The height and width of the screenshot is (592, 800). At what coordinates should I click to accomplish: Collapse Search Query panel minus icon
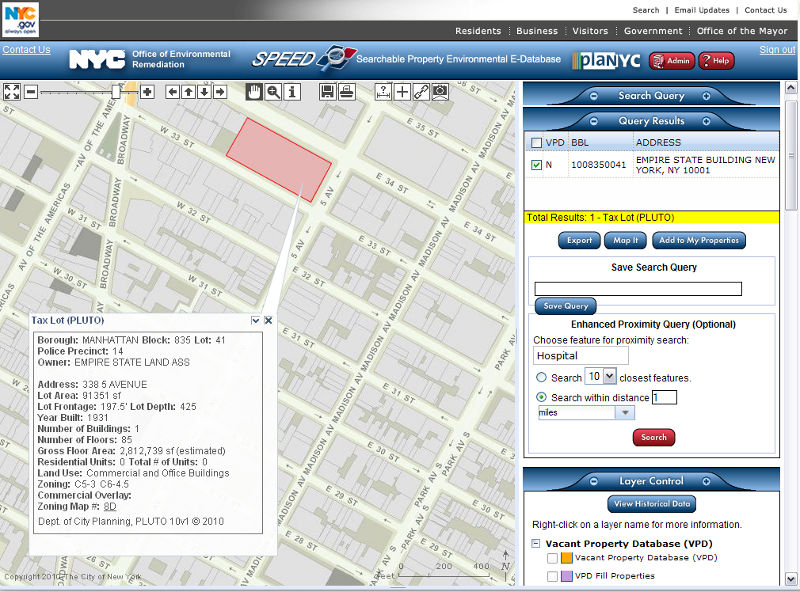(593, 96)
